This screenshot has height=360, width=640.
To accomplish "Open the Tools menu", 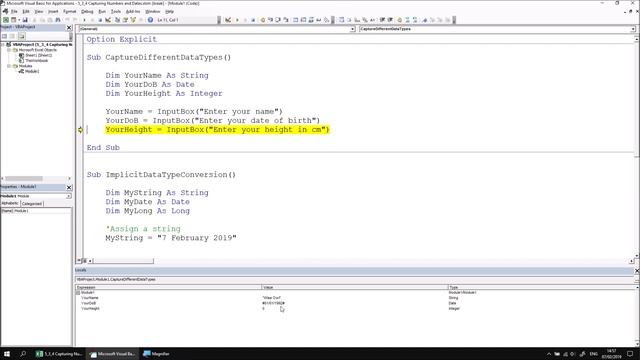I will tap(116, 11).
